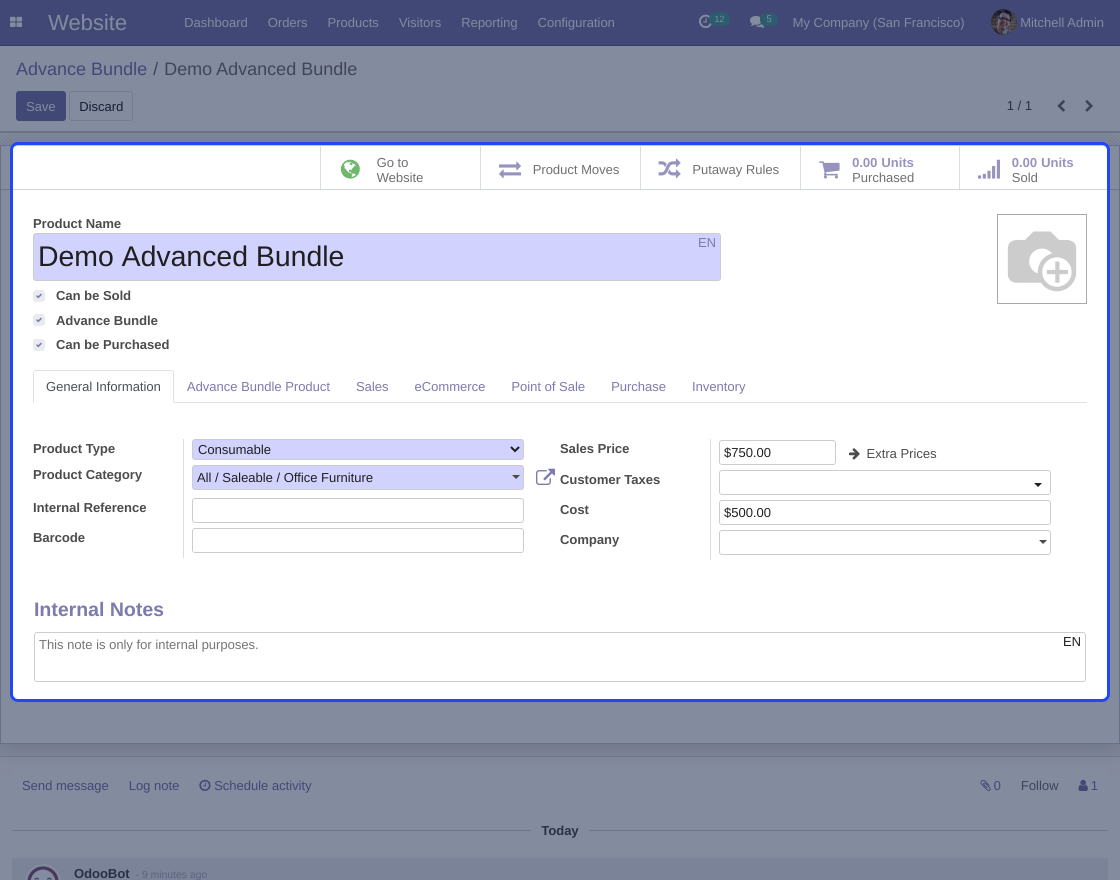Switch to Point of Sale tab
This screenshot has width=1120, height=880.
[548, 386]
